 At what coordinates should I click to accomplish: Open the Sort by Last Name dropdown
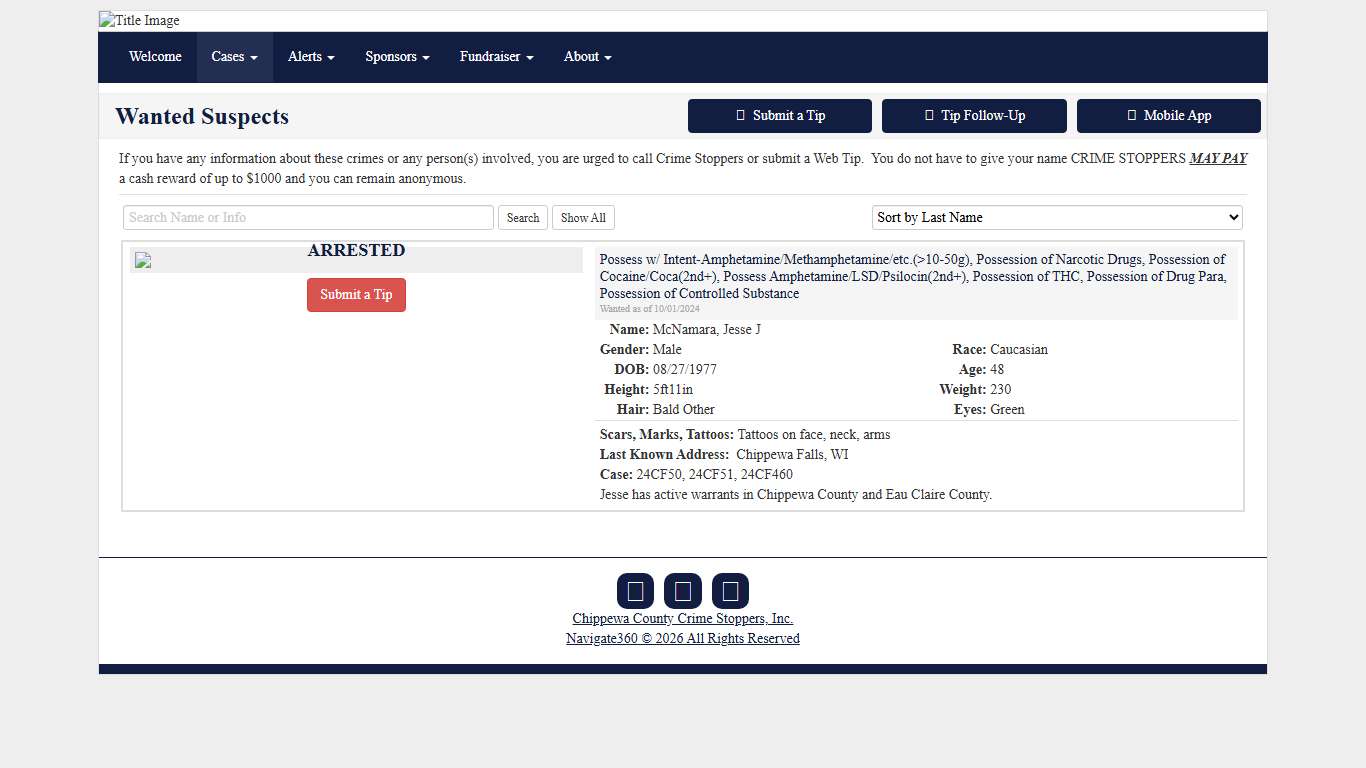1057,218
